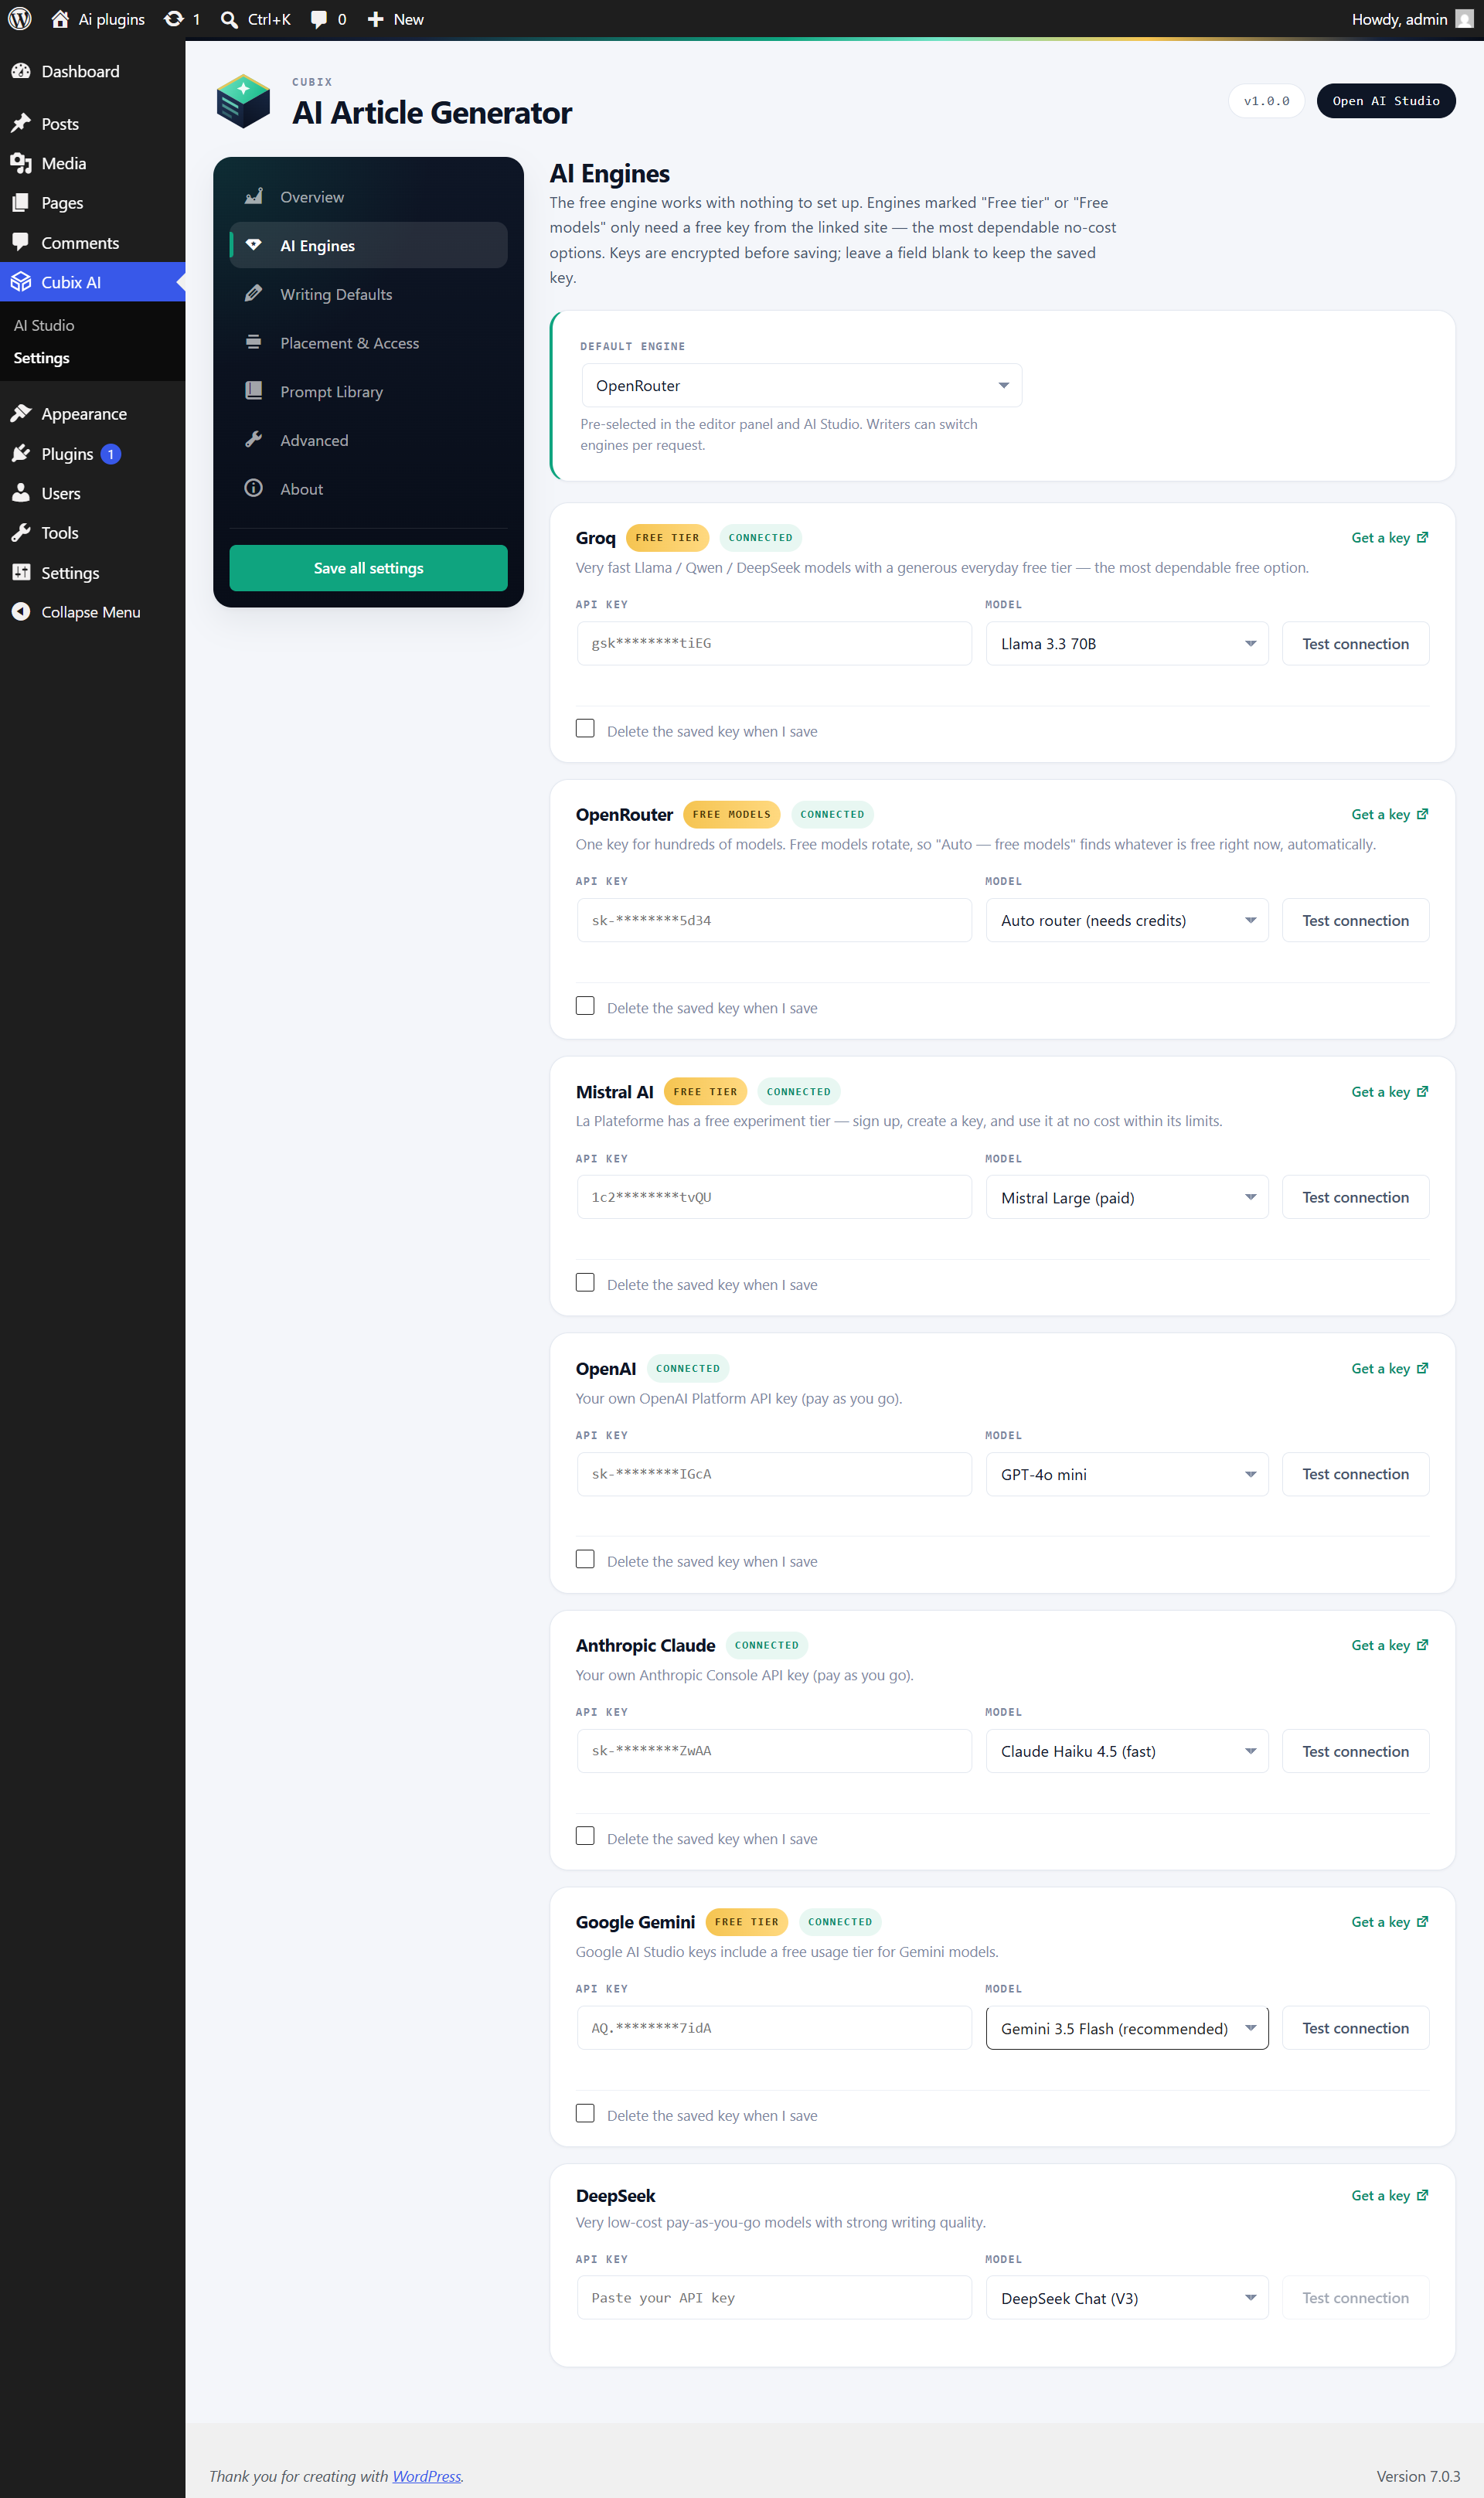Switch to the AI Engines tab
Viewport: 1484px width, 2498px height.
(x=368, y=245)
